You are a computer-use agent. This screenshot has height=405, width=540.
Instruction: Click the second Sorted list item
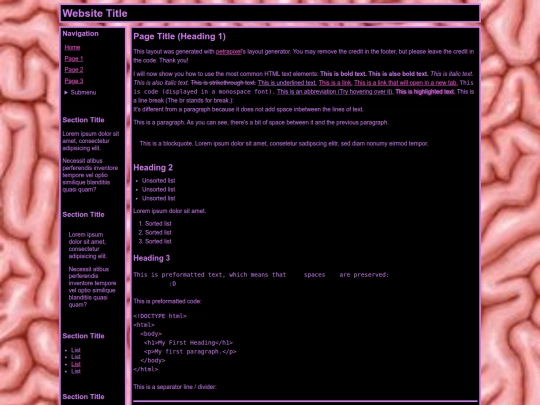pyautogui.click(x=158, y=232)
